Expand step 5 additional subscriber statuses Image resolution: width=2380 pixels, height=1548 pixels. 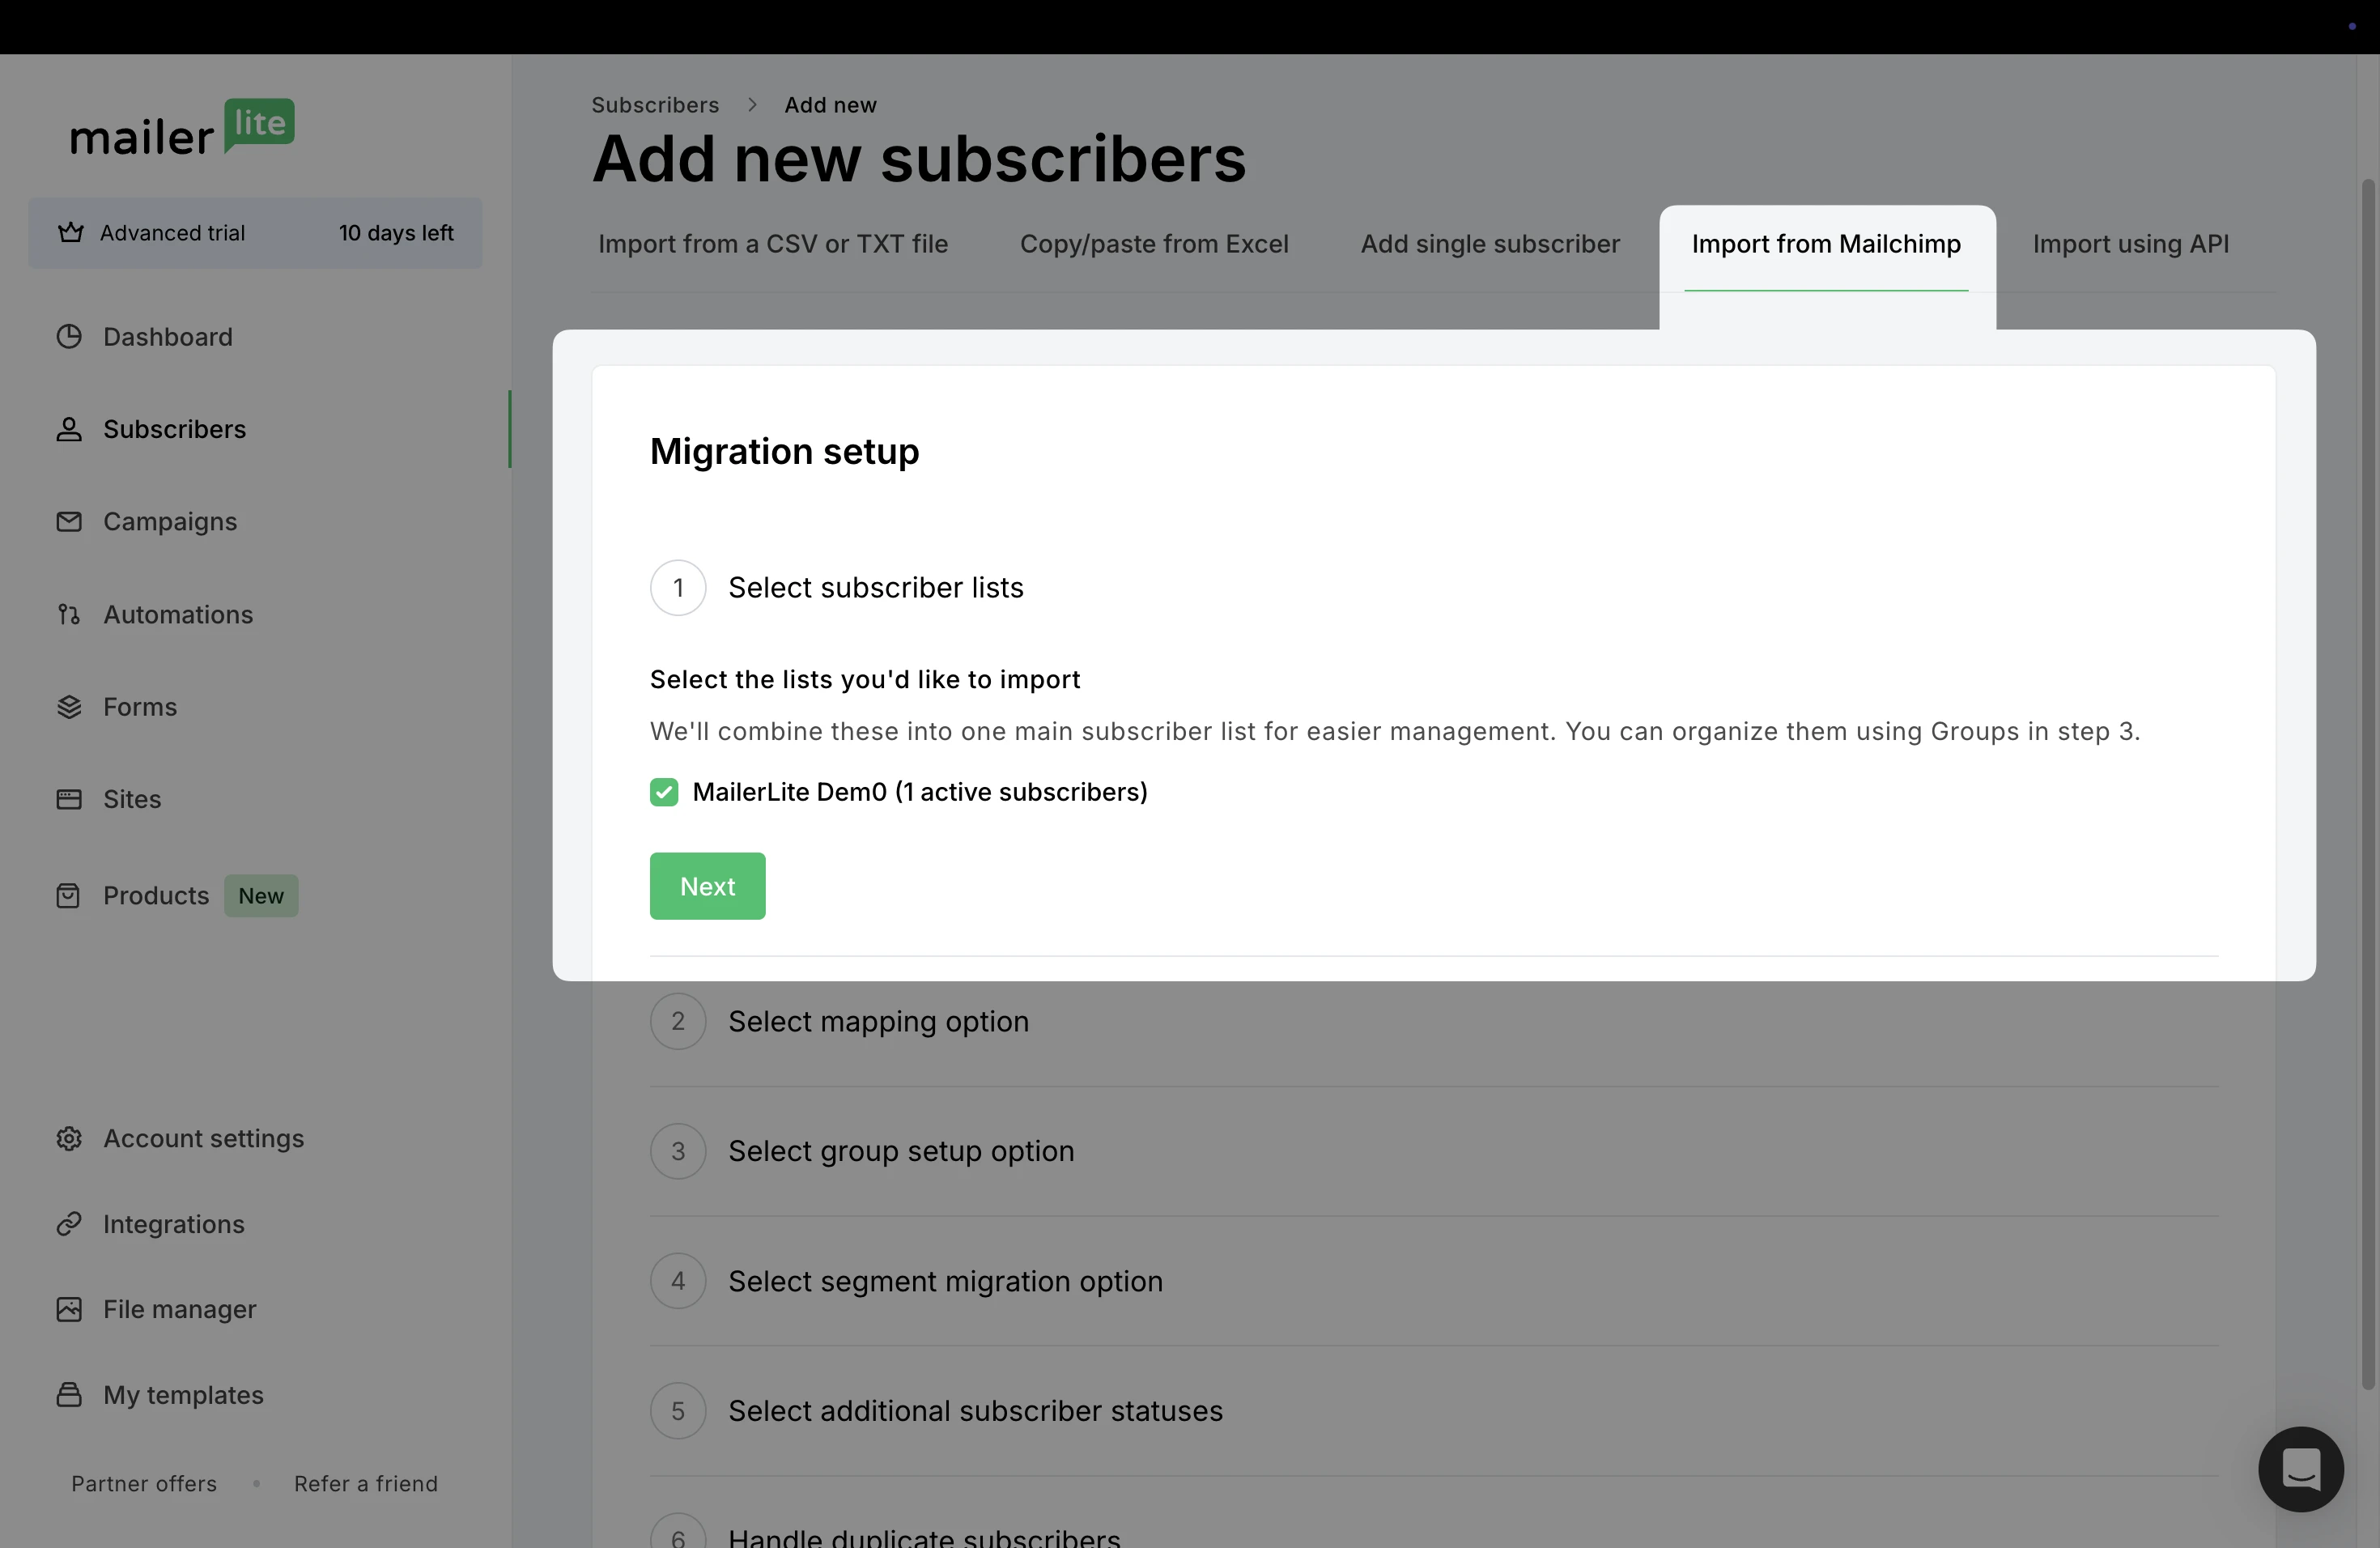[974, 1411]
